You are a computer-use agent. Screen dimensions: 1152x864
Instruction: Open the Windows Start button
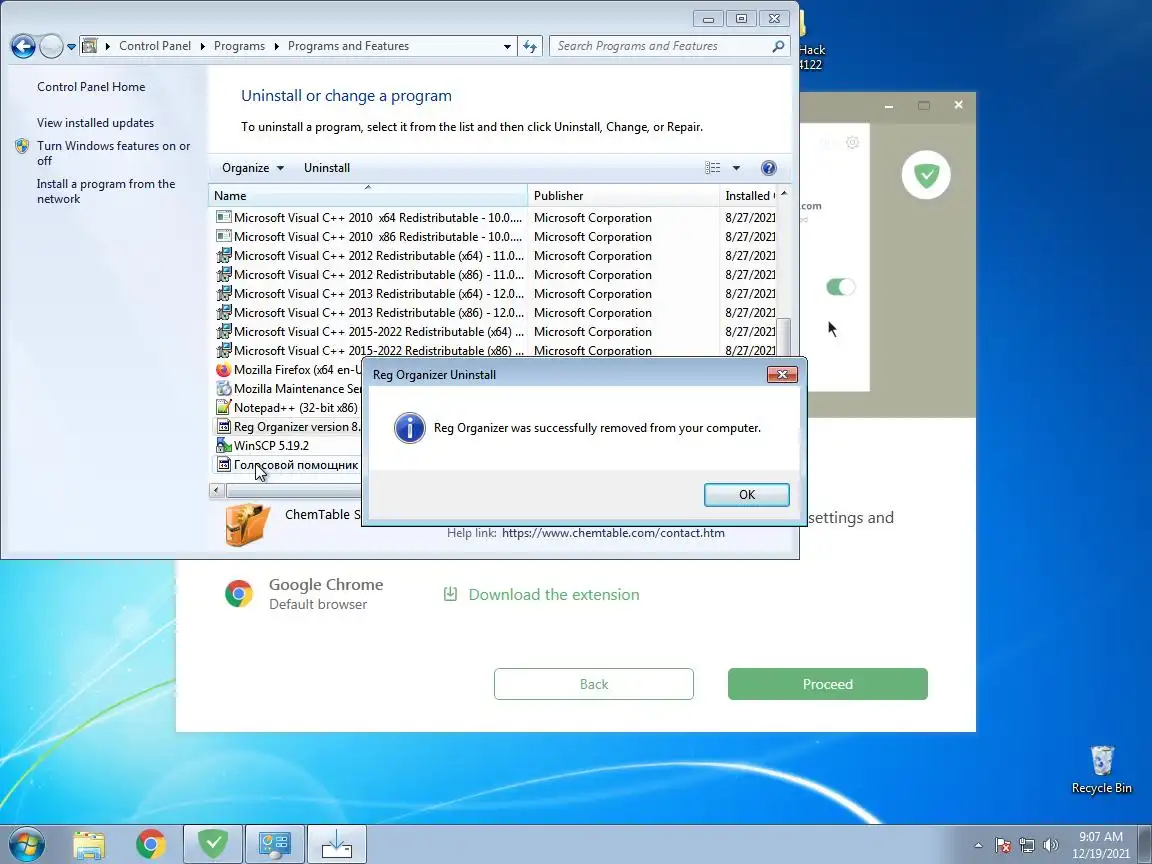click(26, 844)
